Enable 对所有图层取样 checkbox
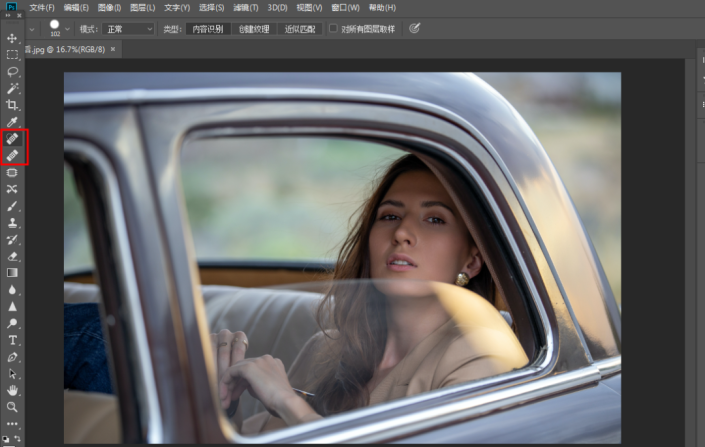This screenshot has width=705, height=447. pos(334,29)
